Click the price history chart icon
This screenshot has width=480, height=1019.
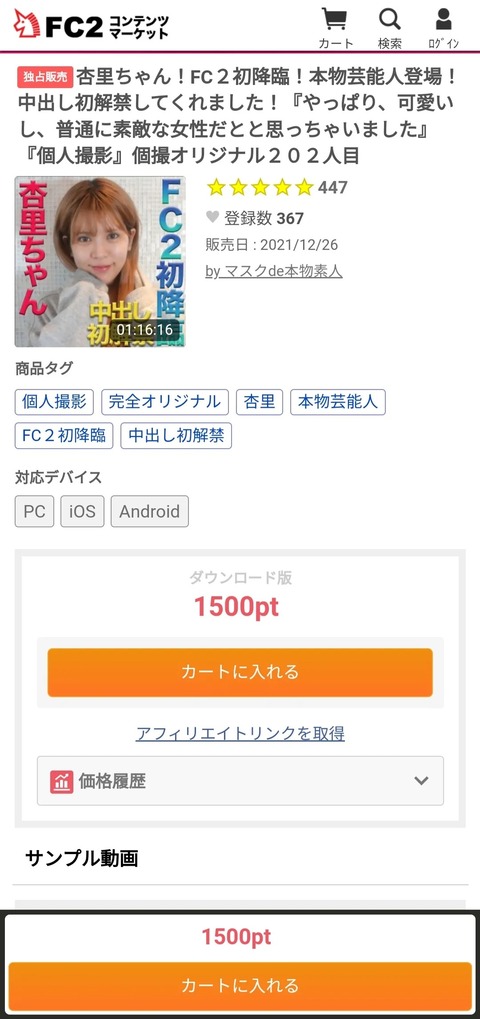click(62, 781)
